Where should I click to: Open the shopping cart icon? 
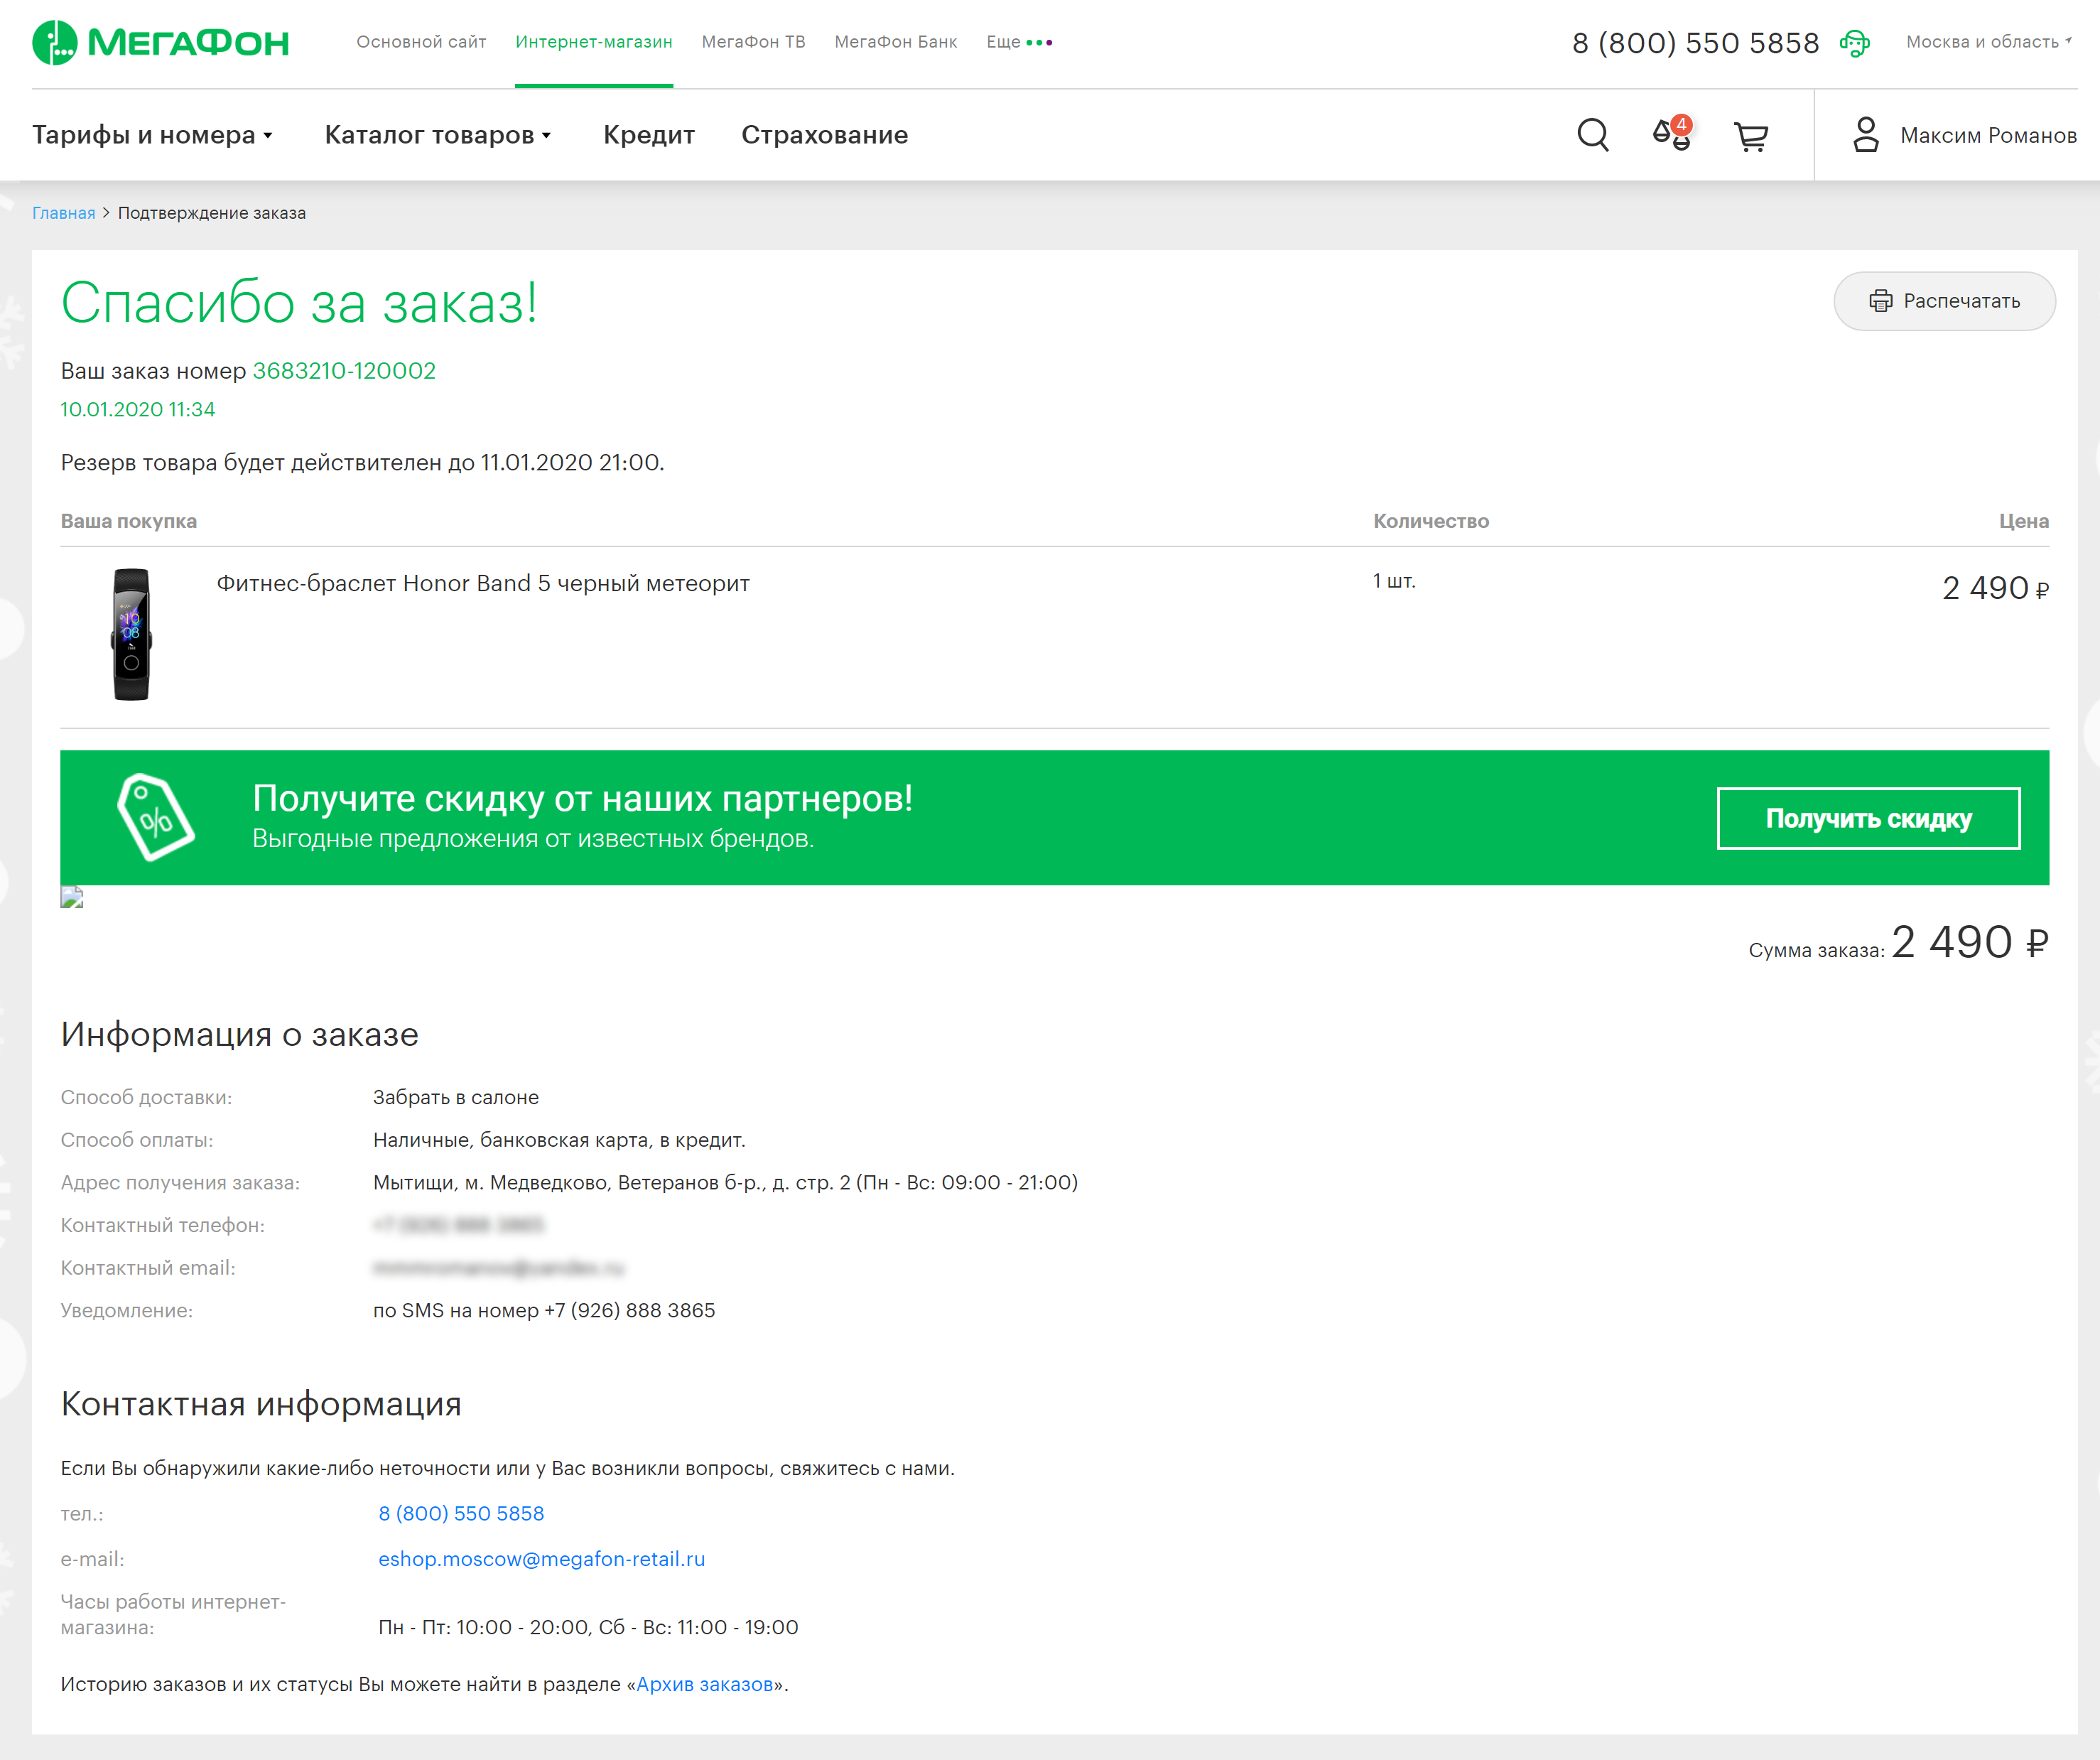point(1751,136)
